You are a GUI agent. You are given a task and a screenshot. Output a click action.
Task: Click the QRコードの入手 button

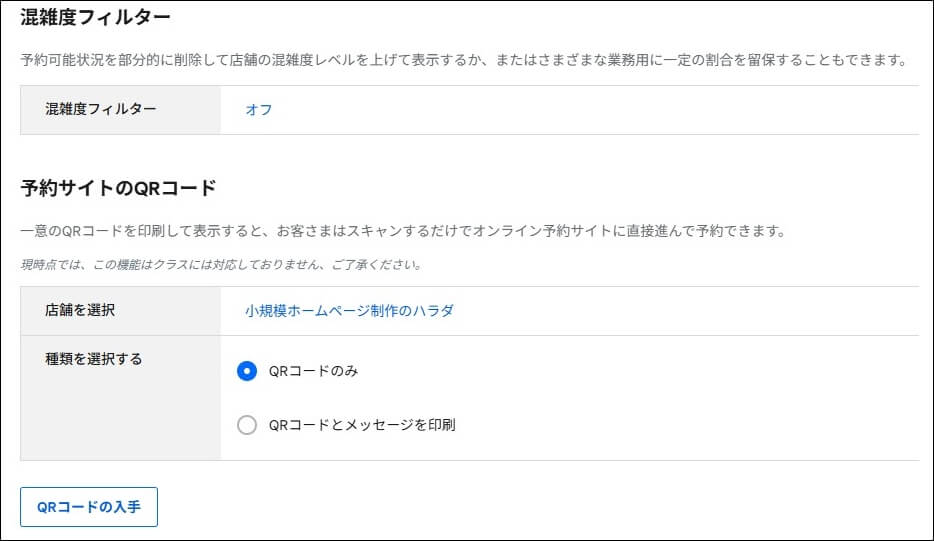(89, 507)
